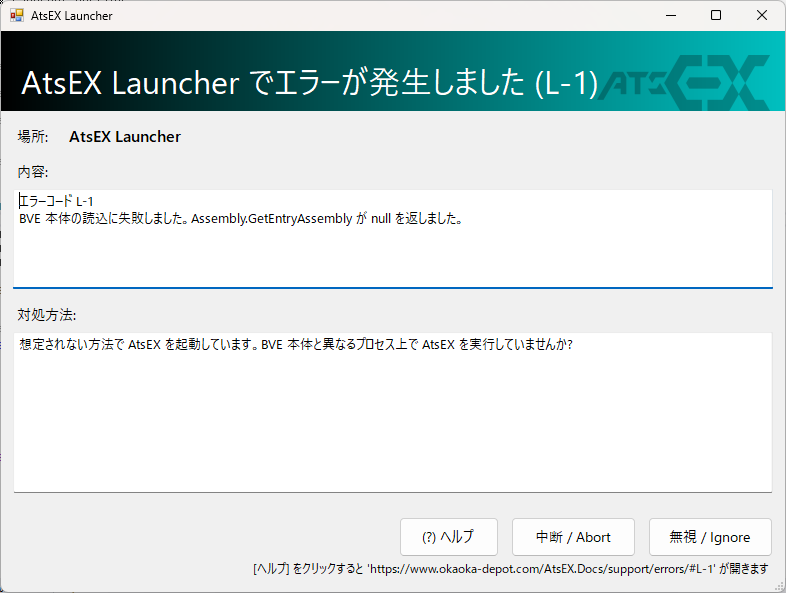Close the AtsEX Launcher error dialog
This screenshot has width=786, height=593.
[x=761, y=16]
